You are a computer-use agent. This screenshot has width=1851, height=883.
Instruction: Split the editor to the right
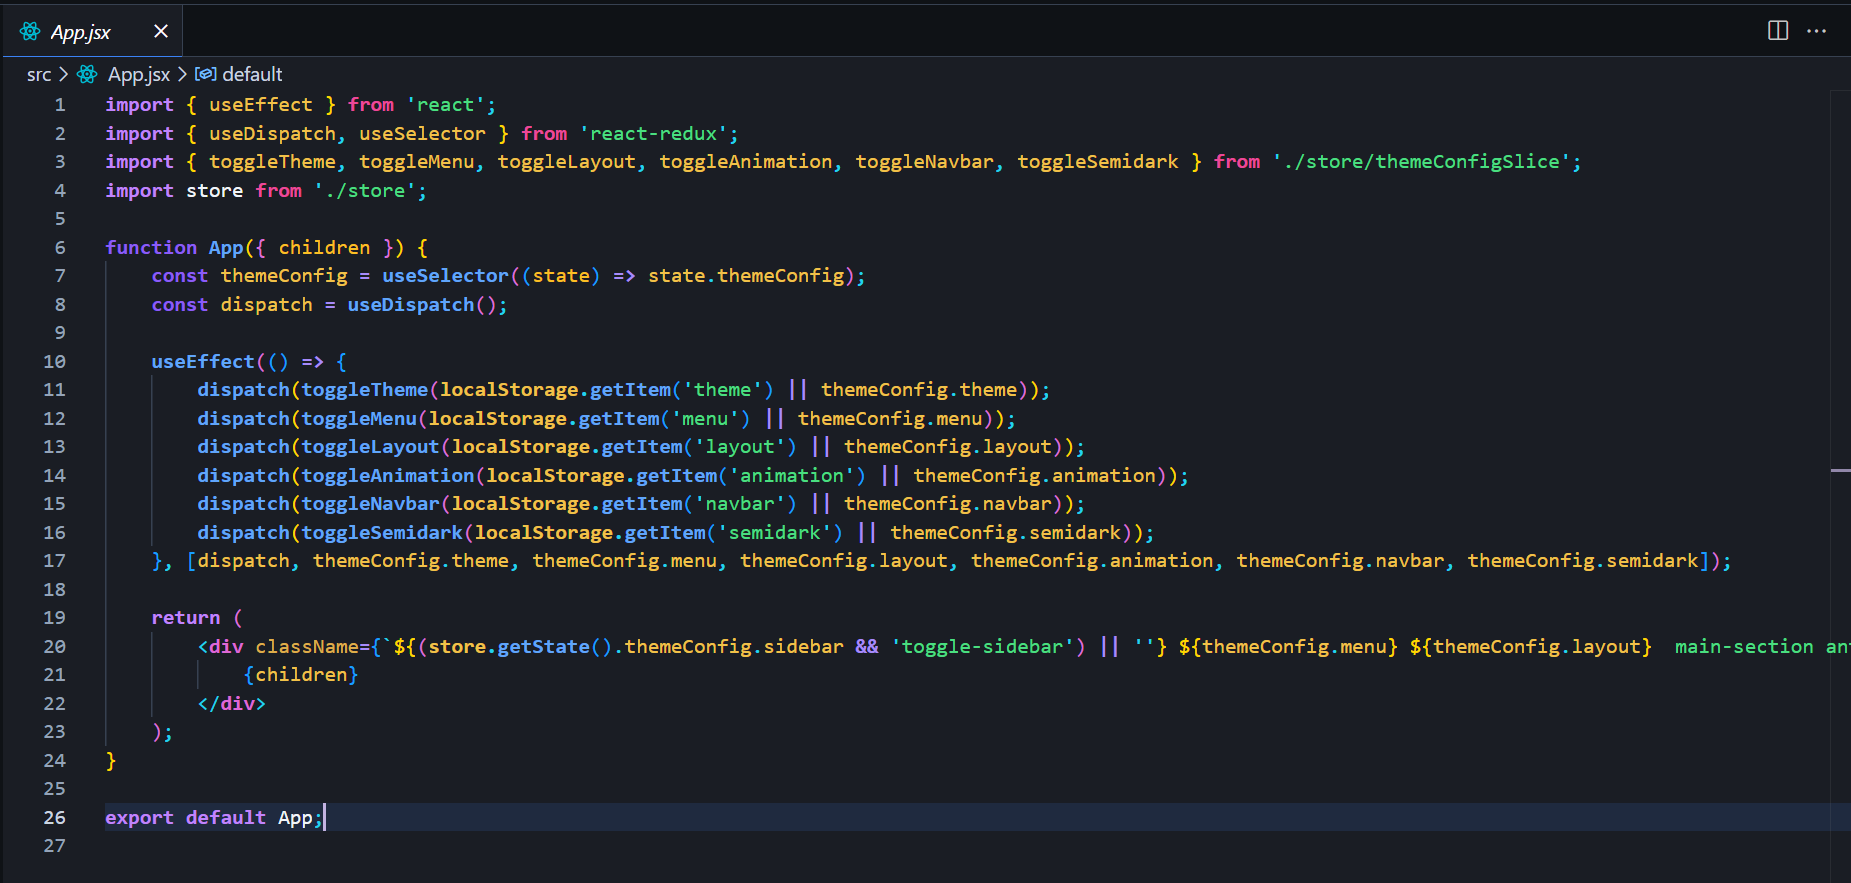coord(1778,30)
